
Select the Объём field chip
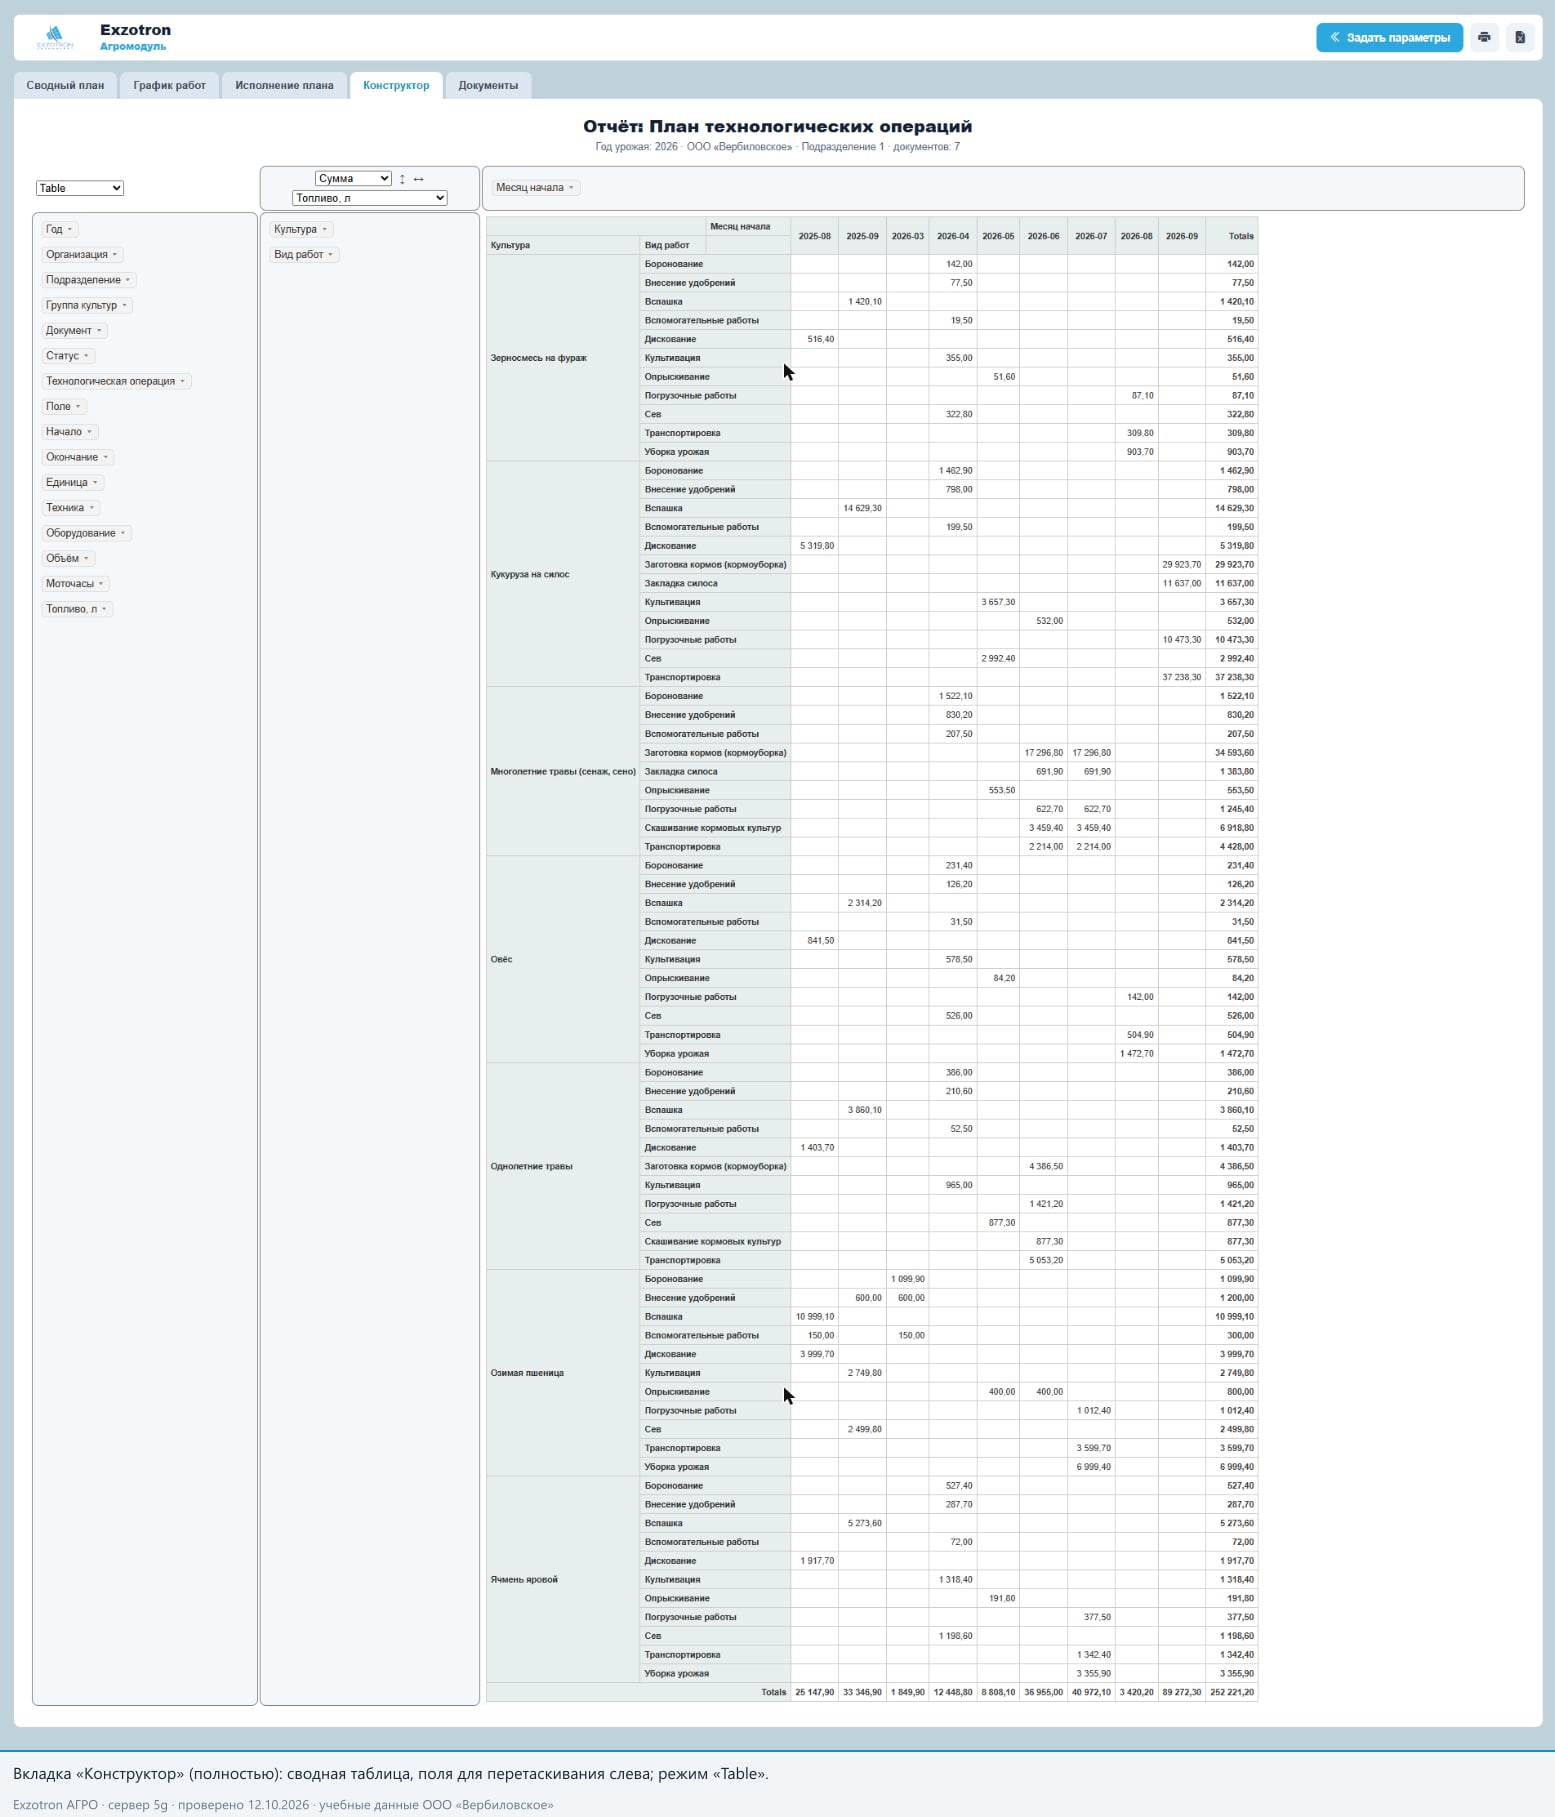coord(68,559)
